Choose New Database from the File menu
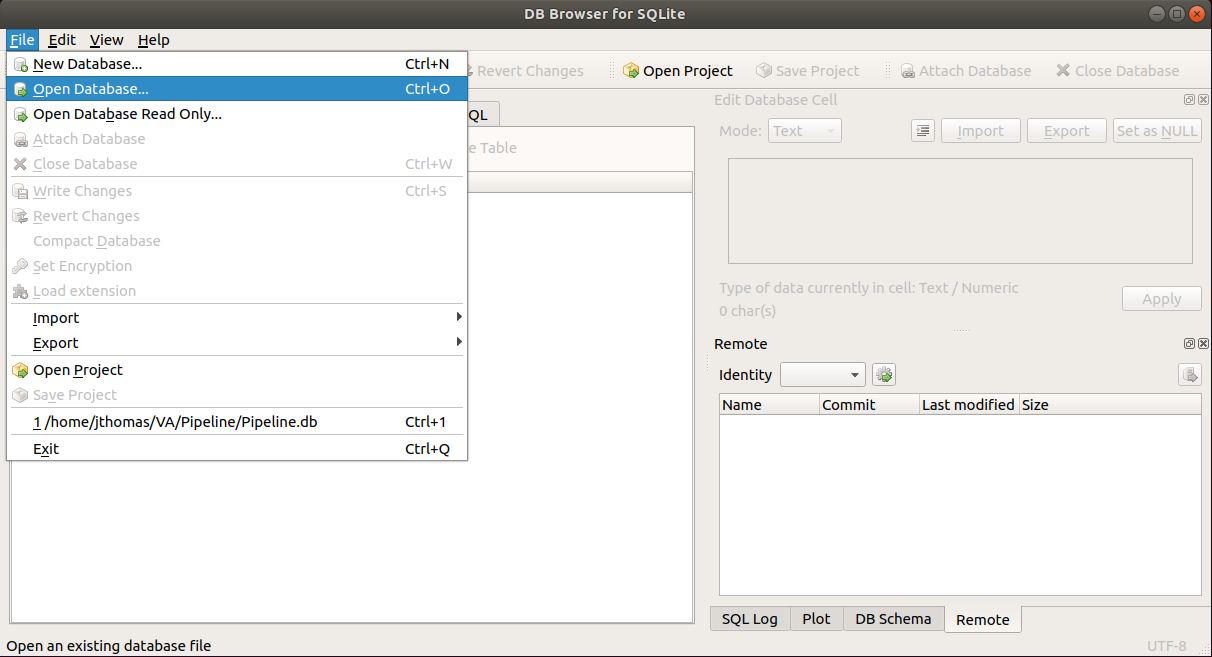The height and width of the screenshot is (657, 1212). coord(237,64)
